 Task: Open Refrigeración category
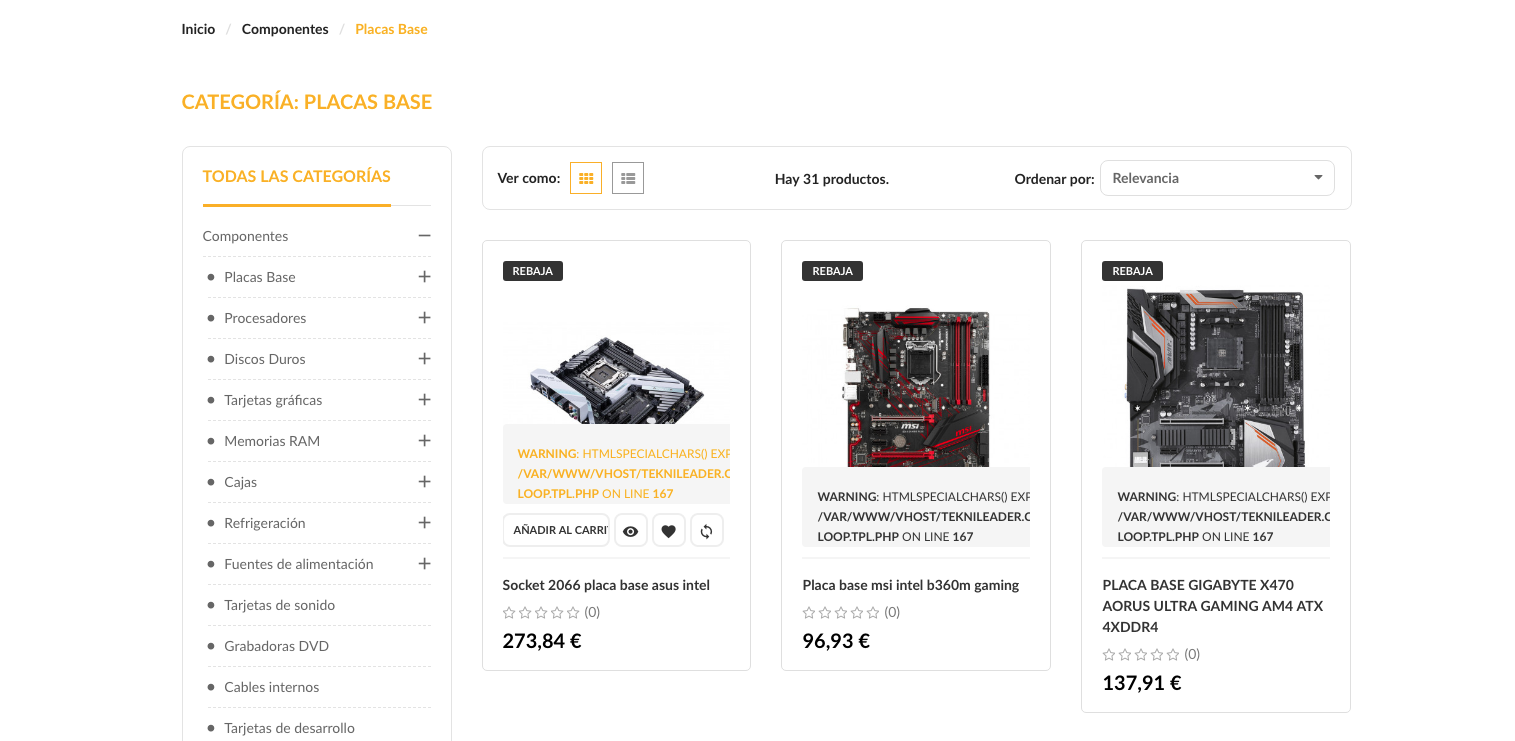265,523
